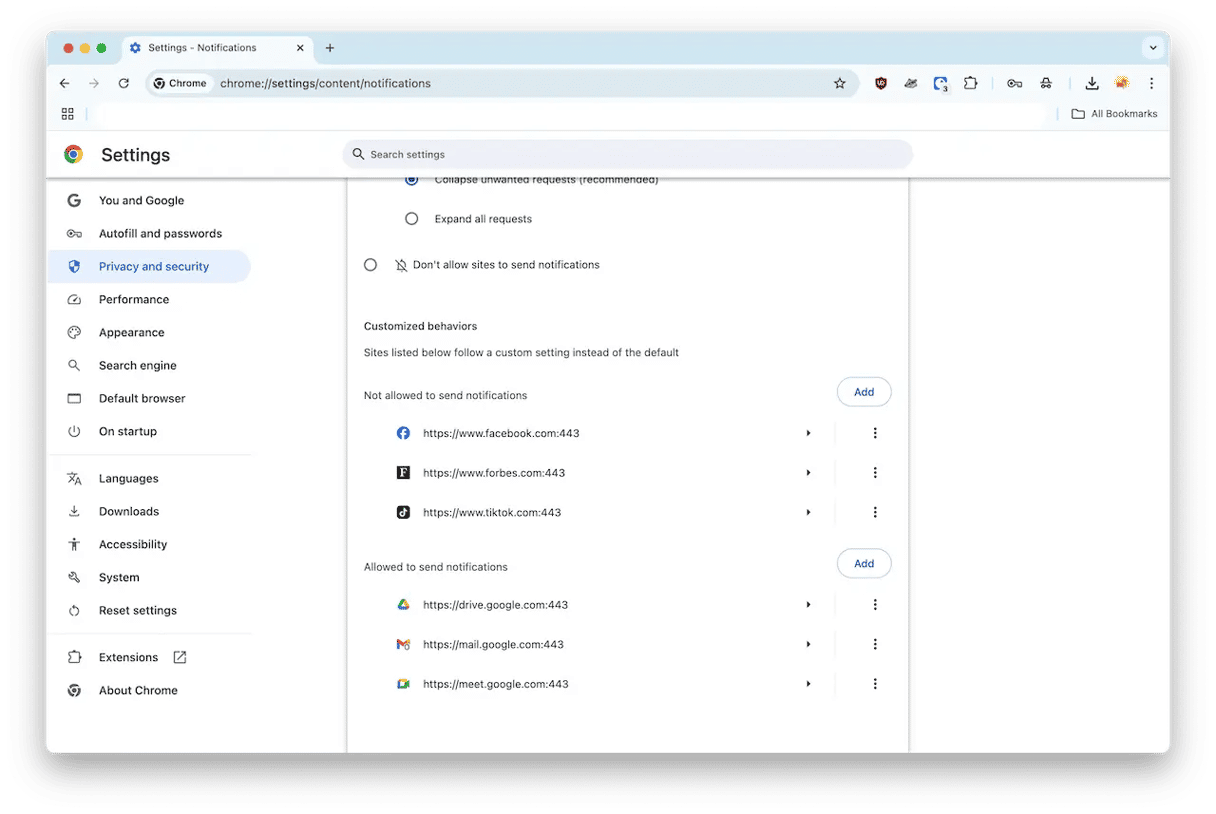1216x814 pixels.
Task: Choose Don't allow sites to send notifications
Action: tap(371, 265)
